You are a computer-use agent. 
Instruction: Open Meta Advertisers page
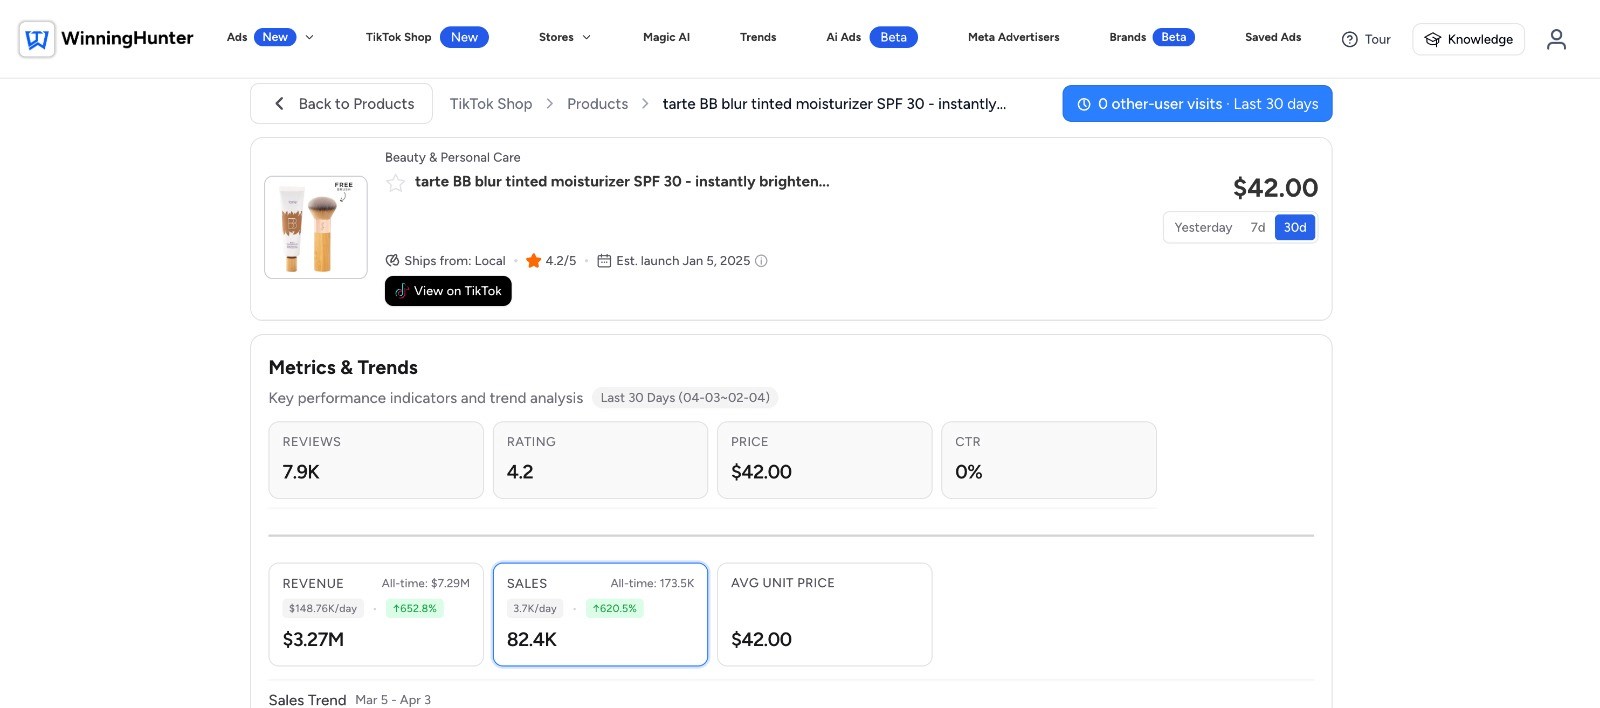click(x=1013, y=37)
